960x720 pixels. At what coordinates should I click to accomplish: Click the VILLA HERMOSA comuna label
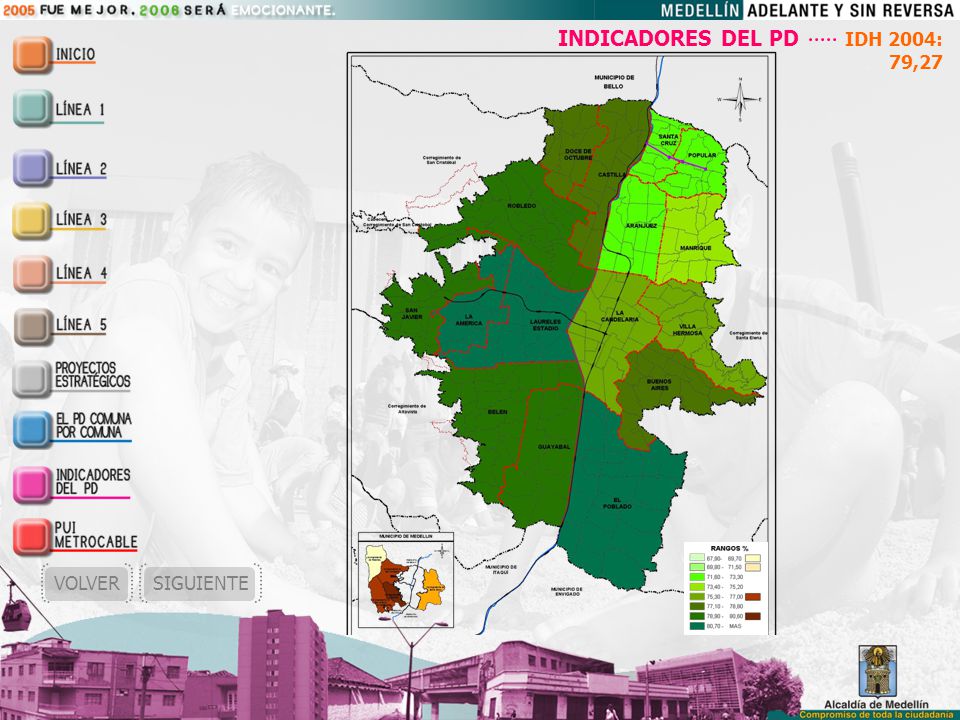[687, 330]
